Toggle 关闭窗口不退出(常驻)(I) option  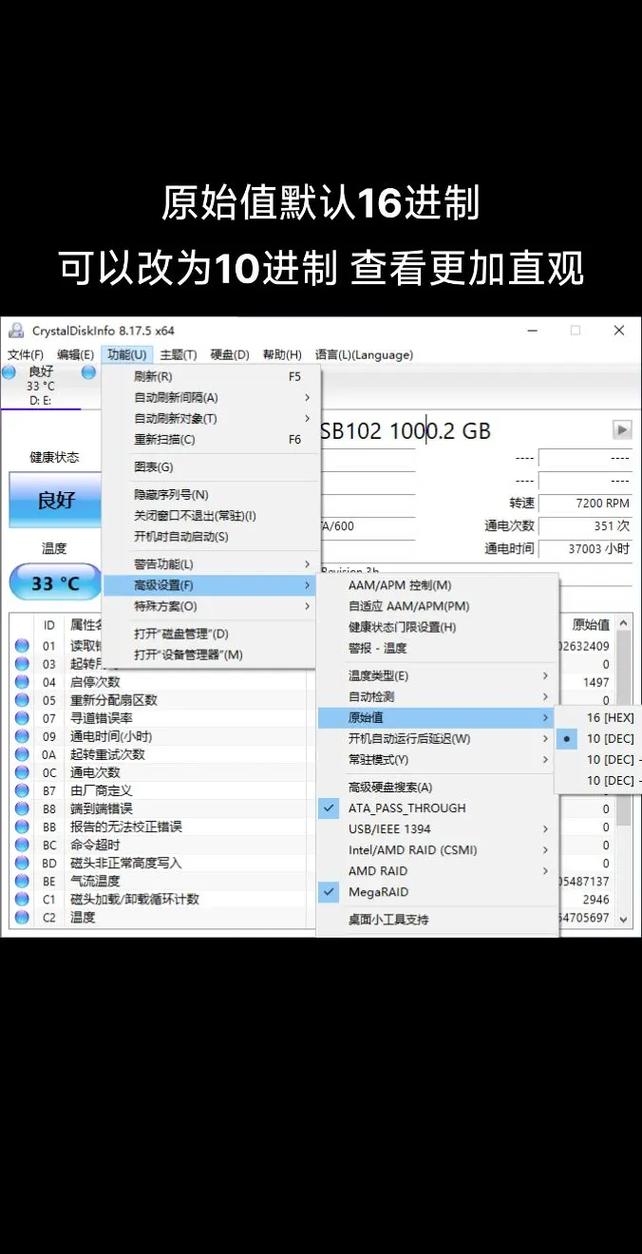coord(211,515)
